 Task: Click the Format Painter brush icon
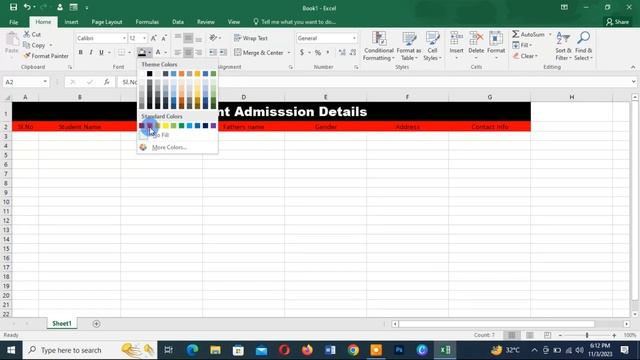click(27, 56)
